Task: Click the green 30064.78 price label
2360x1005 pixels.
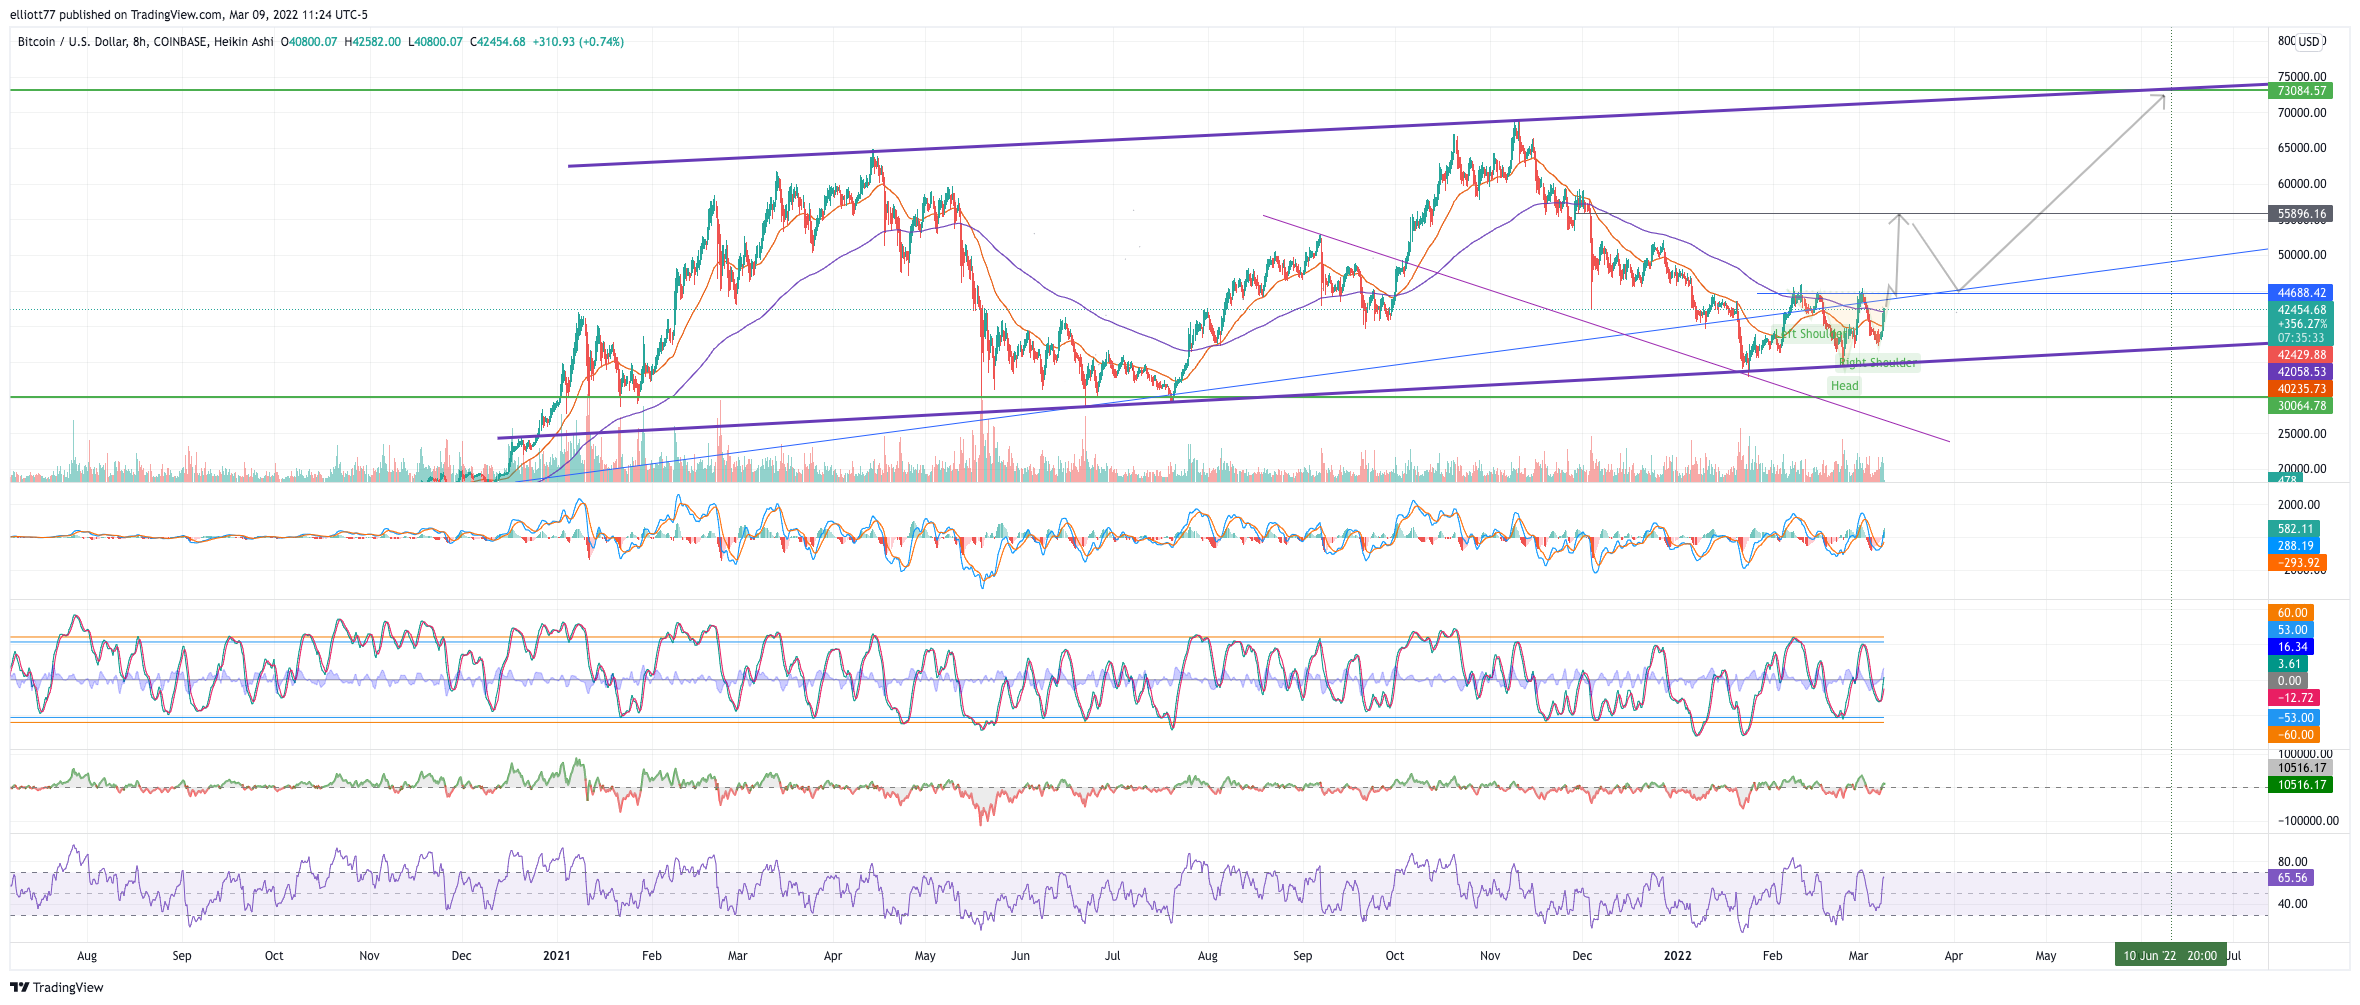Action: (x=2300, y=406)
